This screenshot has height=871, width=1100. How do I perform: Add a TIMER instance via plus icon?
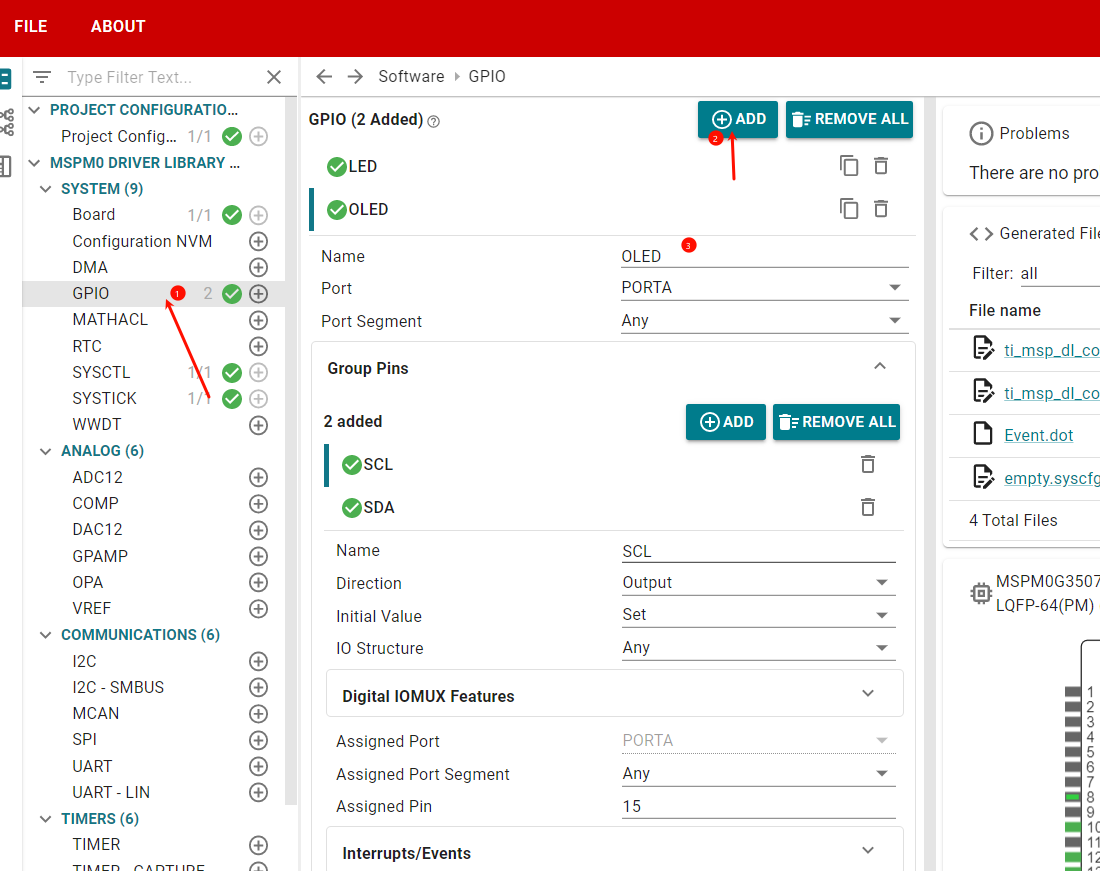click(258, 845)
